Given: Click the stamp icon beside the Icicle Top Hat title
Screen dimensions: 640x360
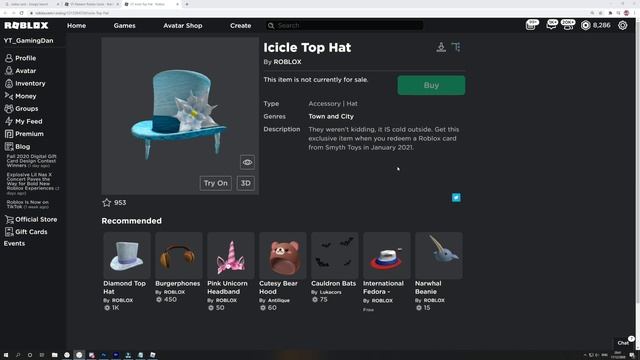Looking at the screenshot, I should coord(441,47).
